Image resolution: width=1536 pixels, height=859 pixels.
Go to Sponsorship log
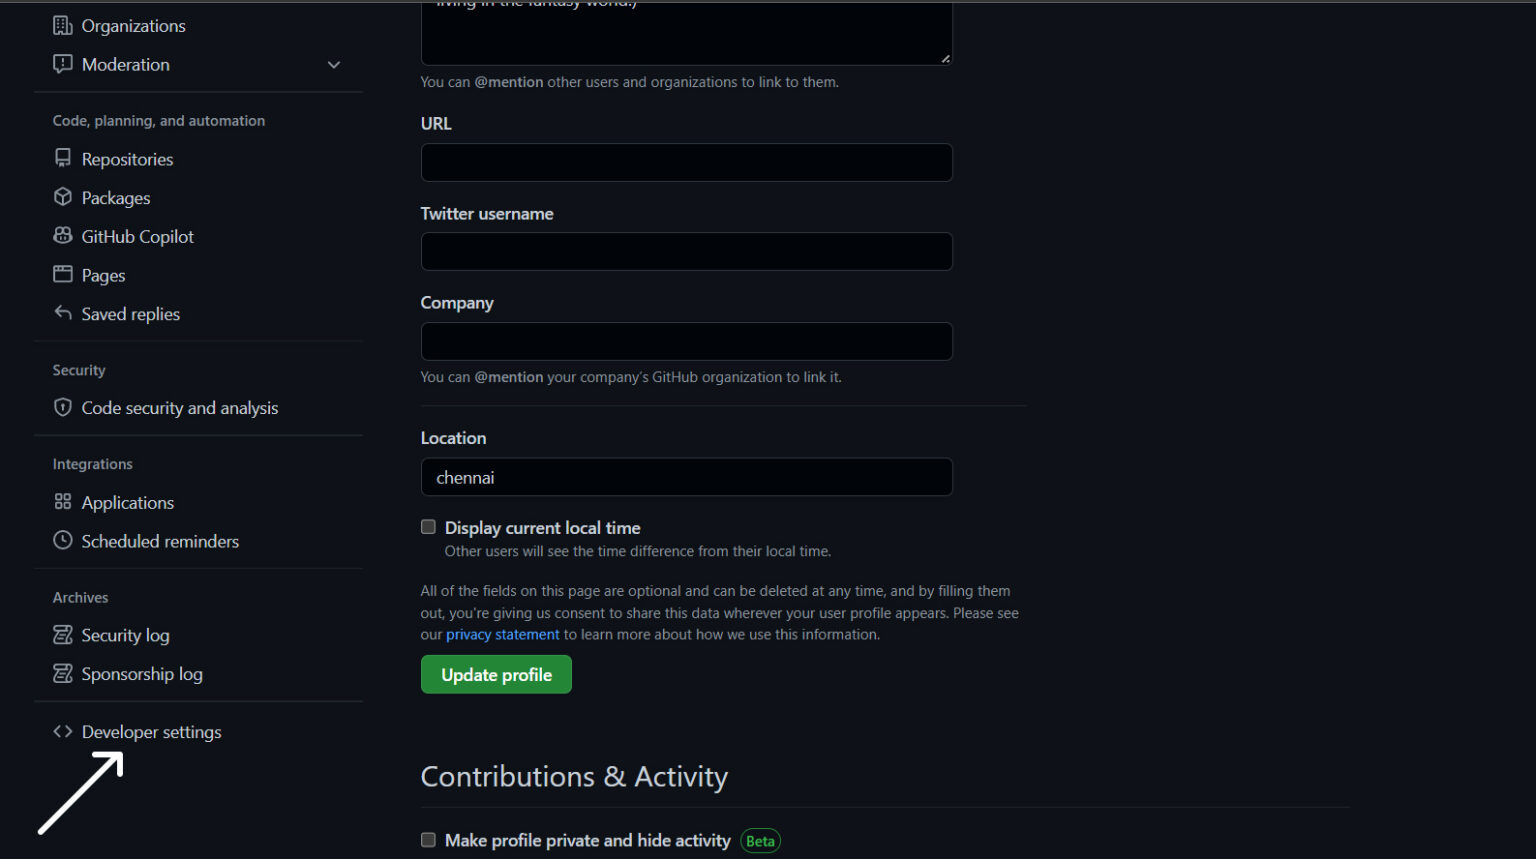141,675
